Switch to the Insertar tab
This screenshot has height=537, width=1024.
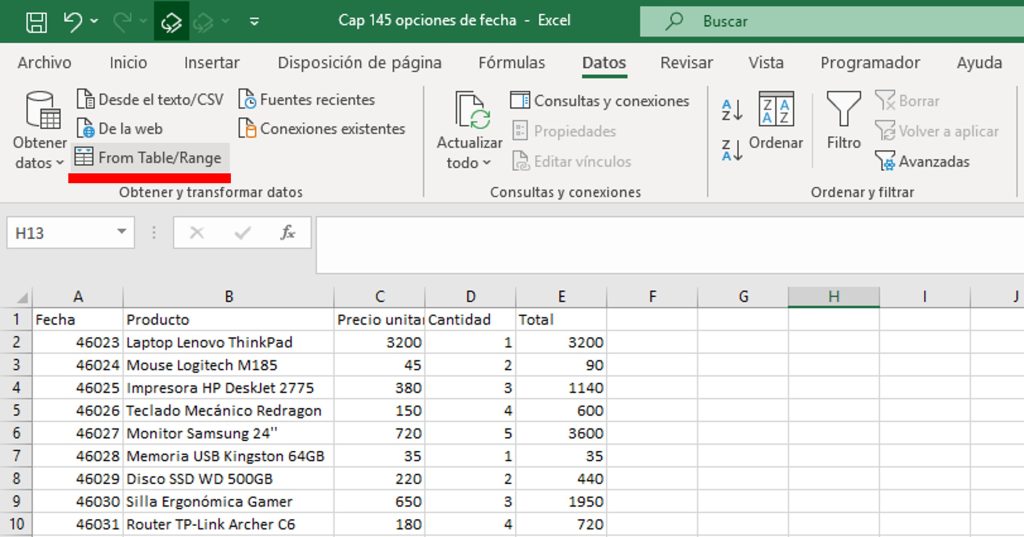point(212,63)
